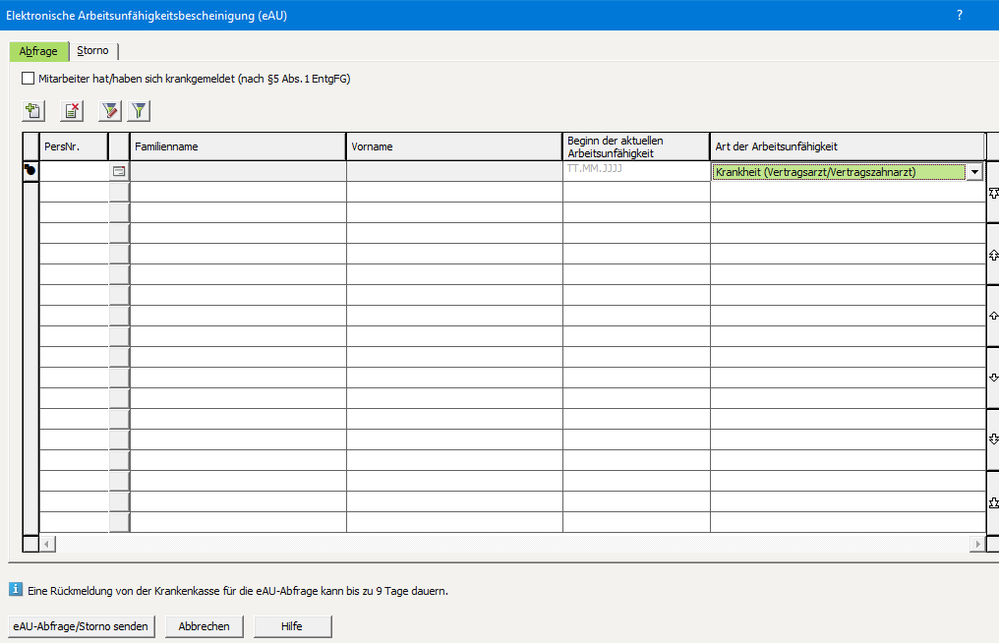Screen dimensions: 999x643
Task: Click the PersNr. input cell in first row
Action: click(x=73, y=172)
